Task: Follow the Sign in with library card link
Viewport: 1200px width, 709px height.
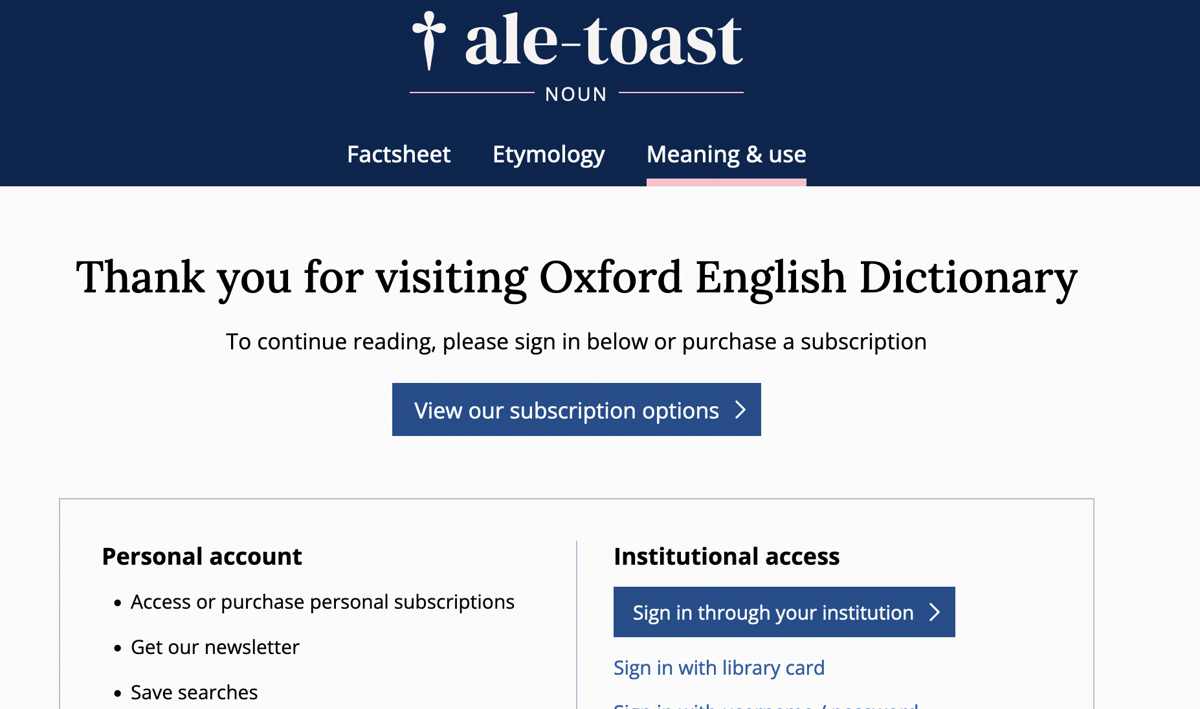Action: click(x=719, y=667)
